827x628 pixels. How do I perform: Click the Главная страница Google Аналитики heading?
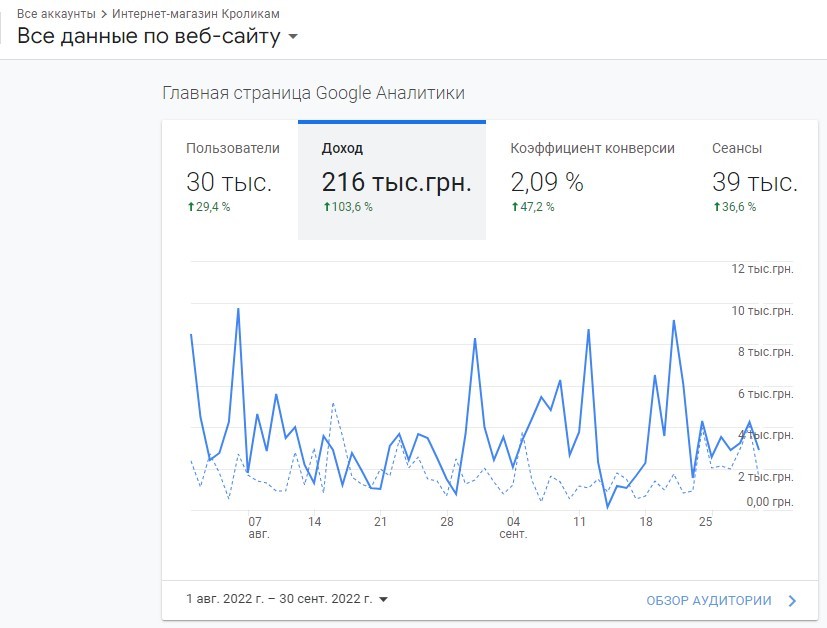click(x=313, y=93)
